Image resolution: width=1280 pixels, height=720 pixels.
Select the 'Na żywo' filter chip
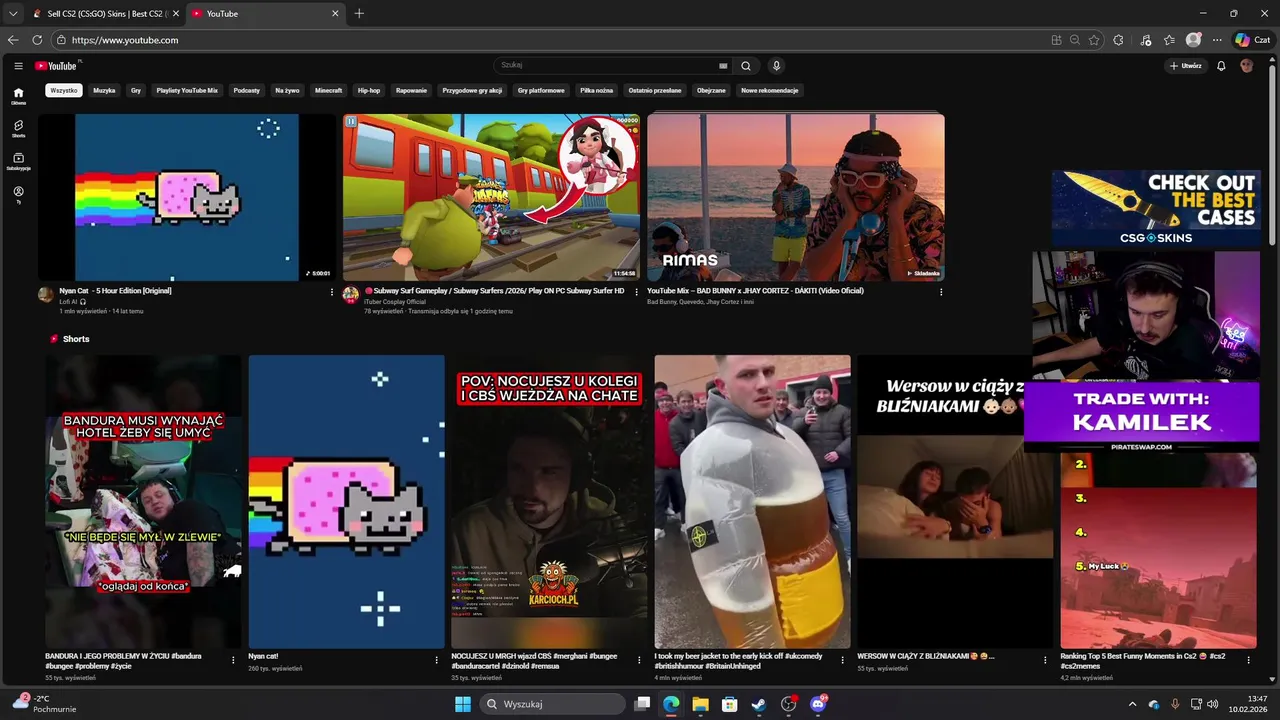tap(287, 90)
